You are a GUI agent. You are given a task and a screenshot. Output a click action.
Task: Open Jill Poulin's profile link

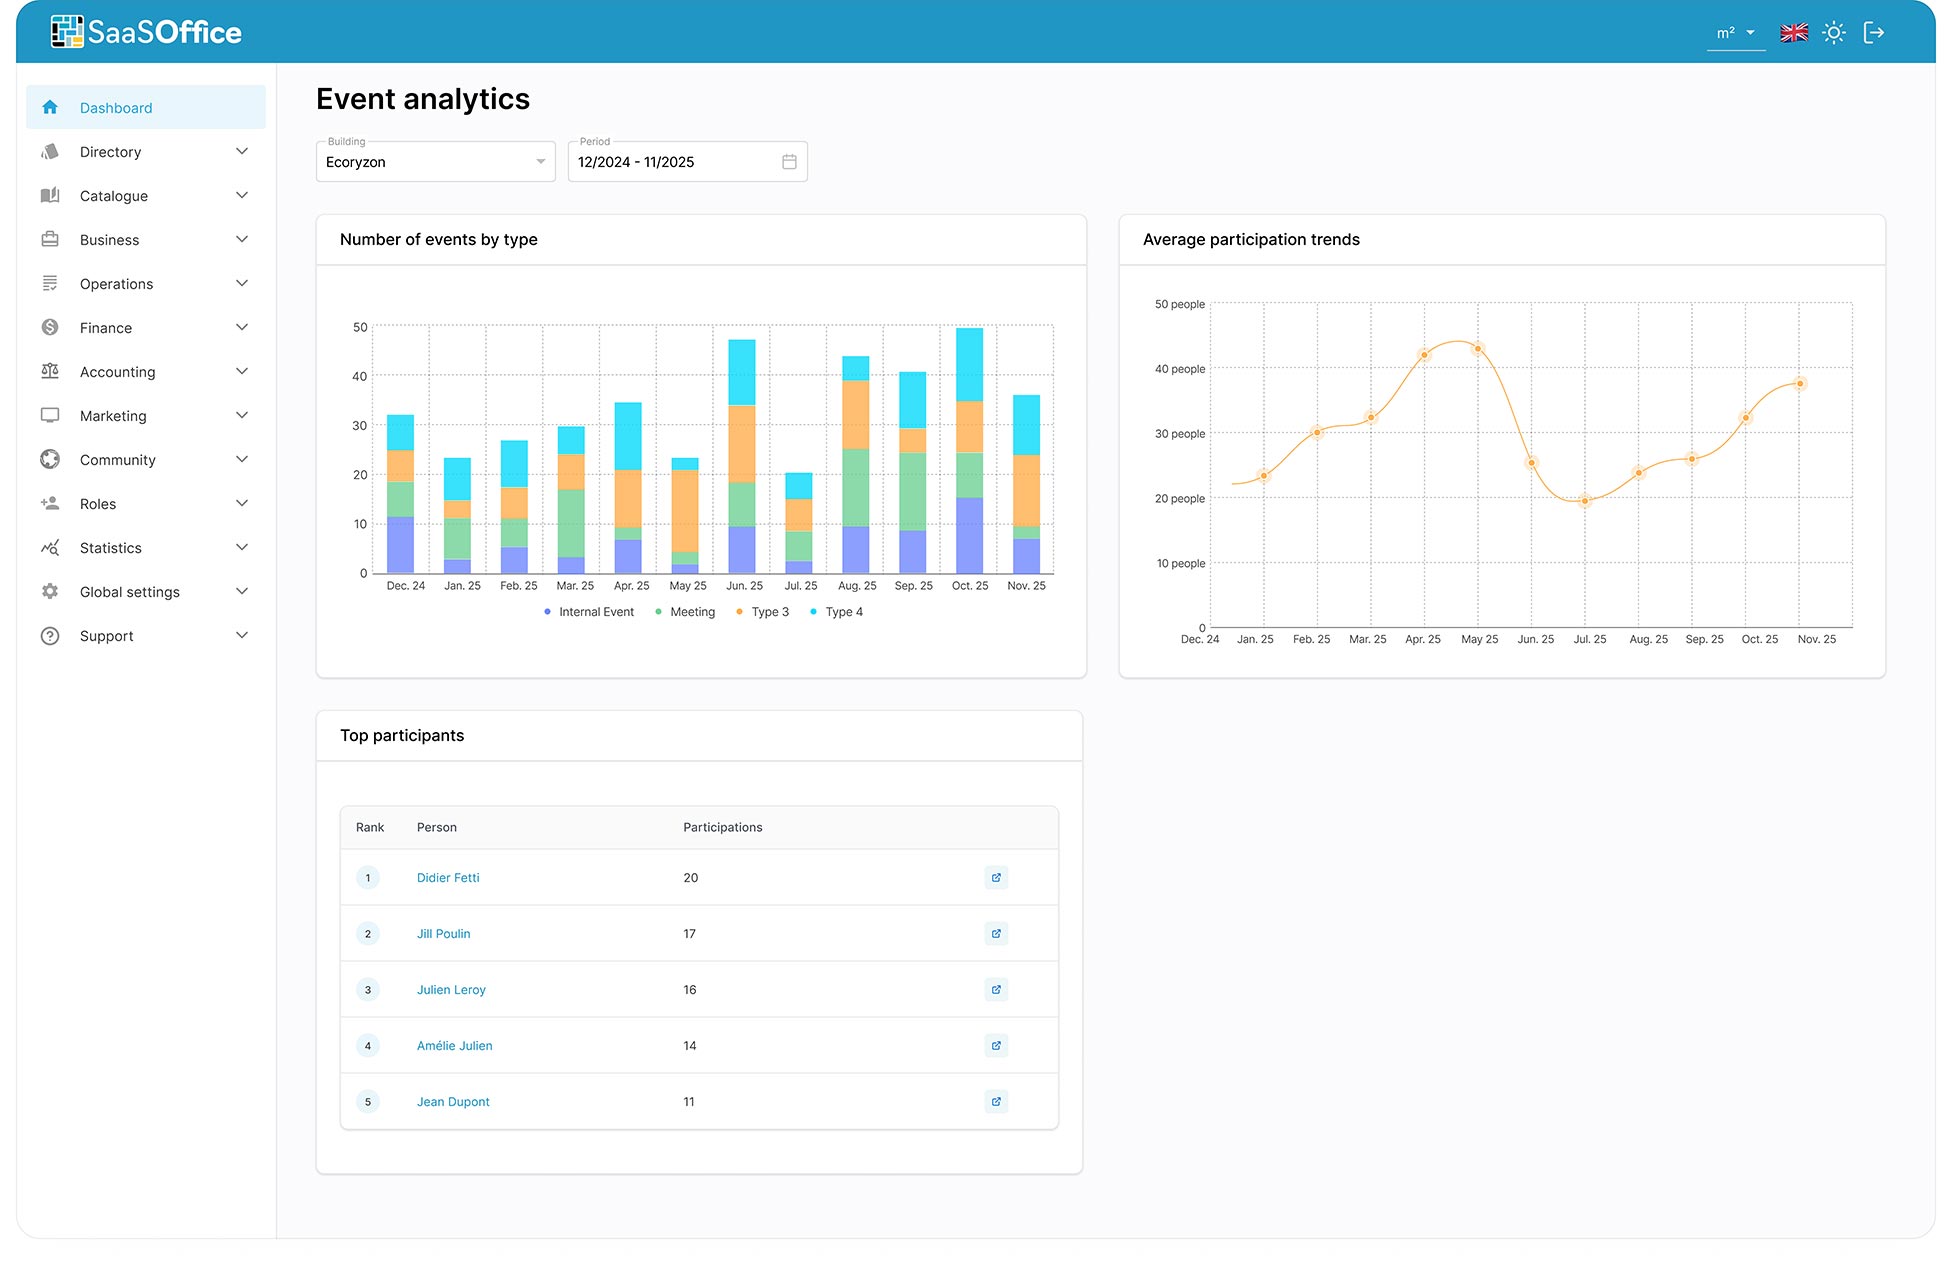(443, 933)
